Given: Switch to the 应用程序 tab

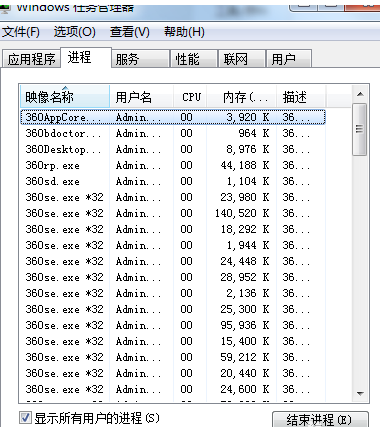Looking at the screenshot, I should 31,59.
